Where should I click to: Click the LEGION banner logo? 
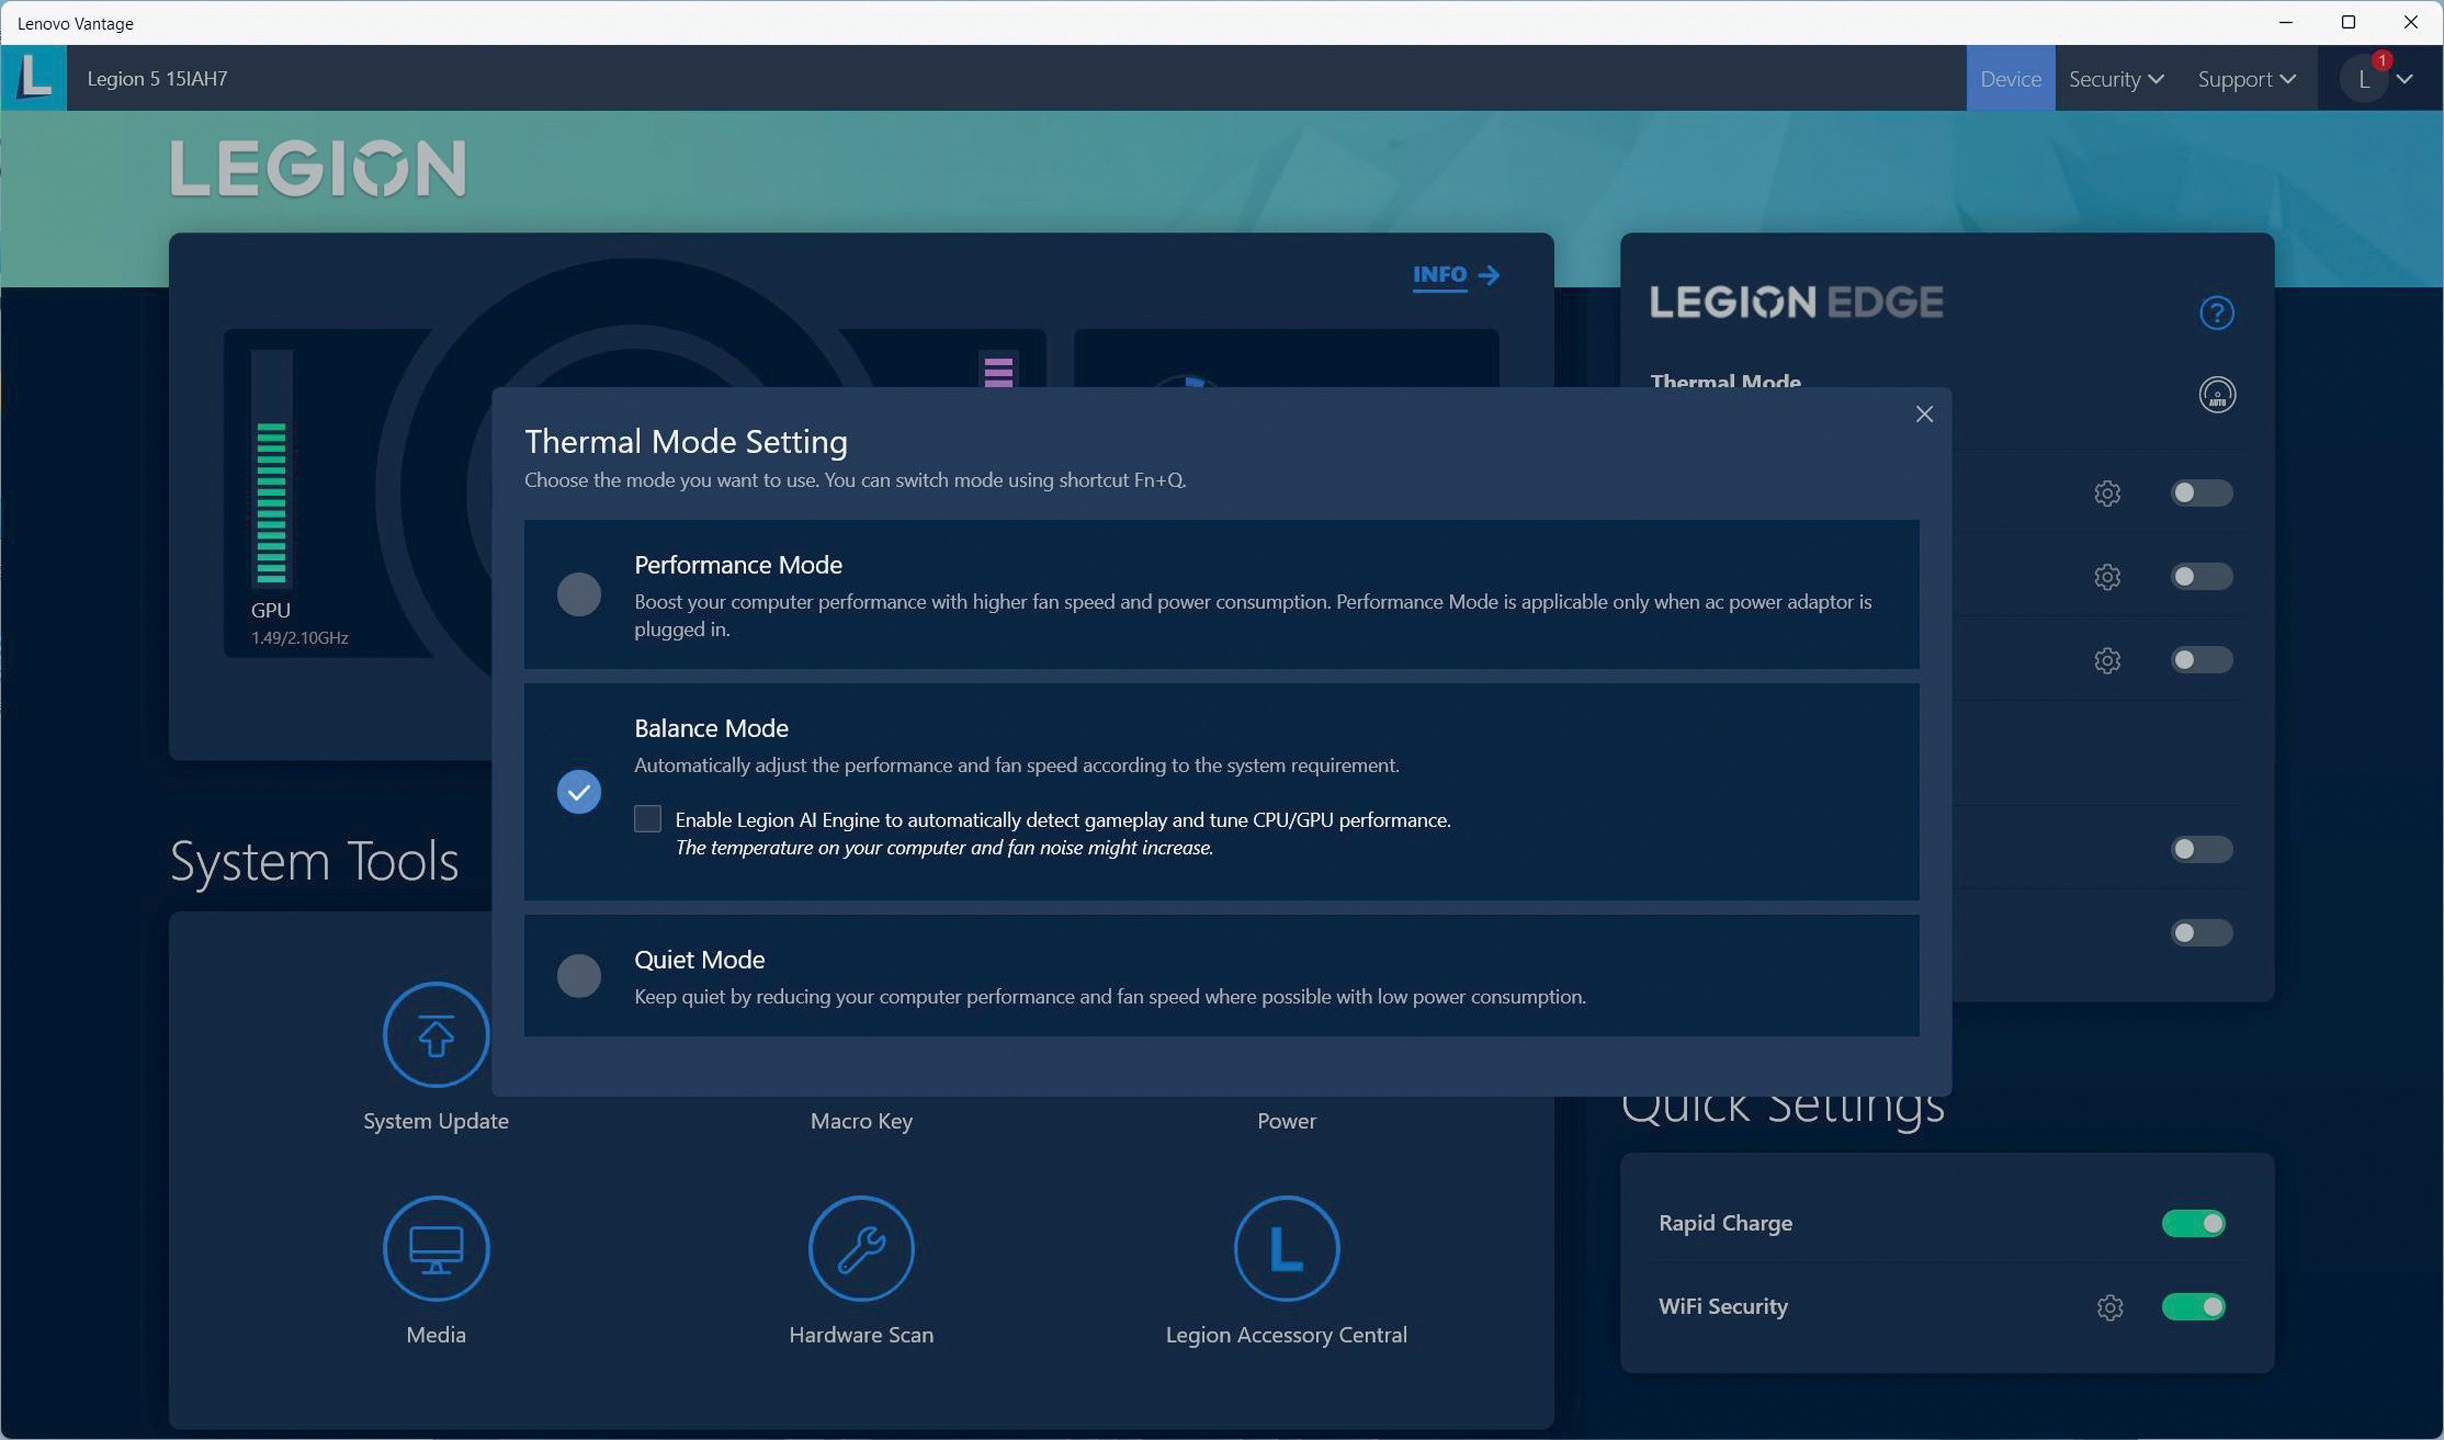click(318, 168)
